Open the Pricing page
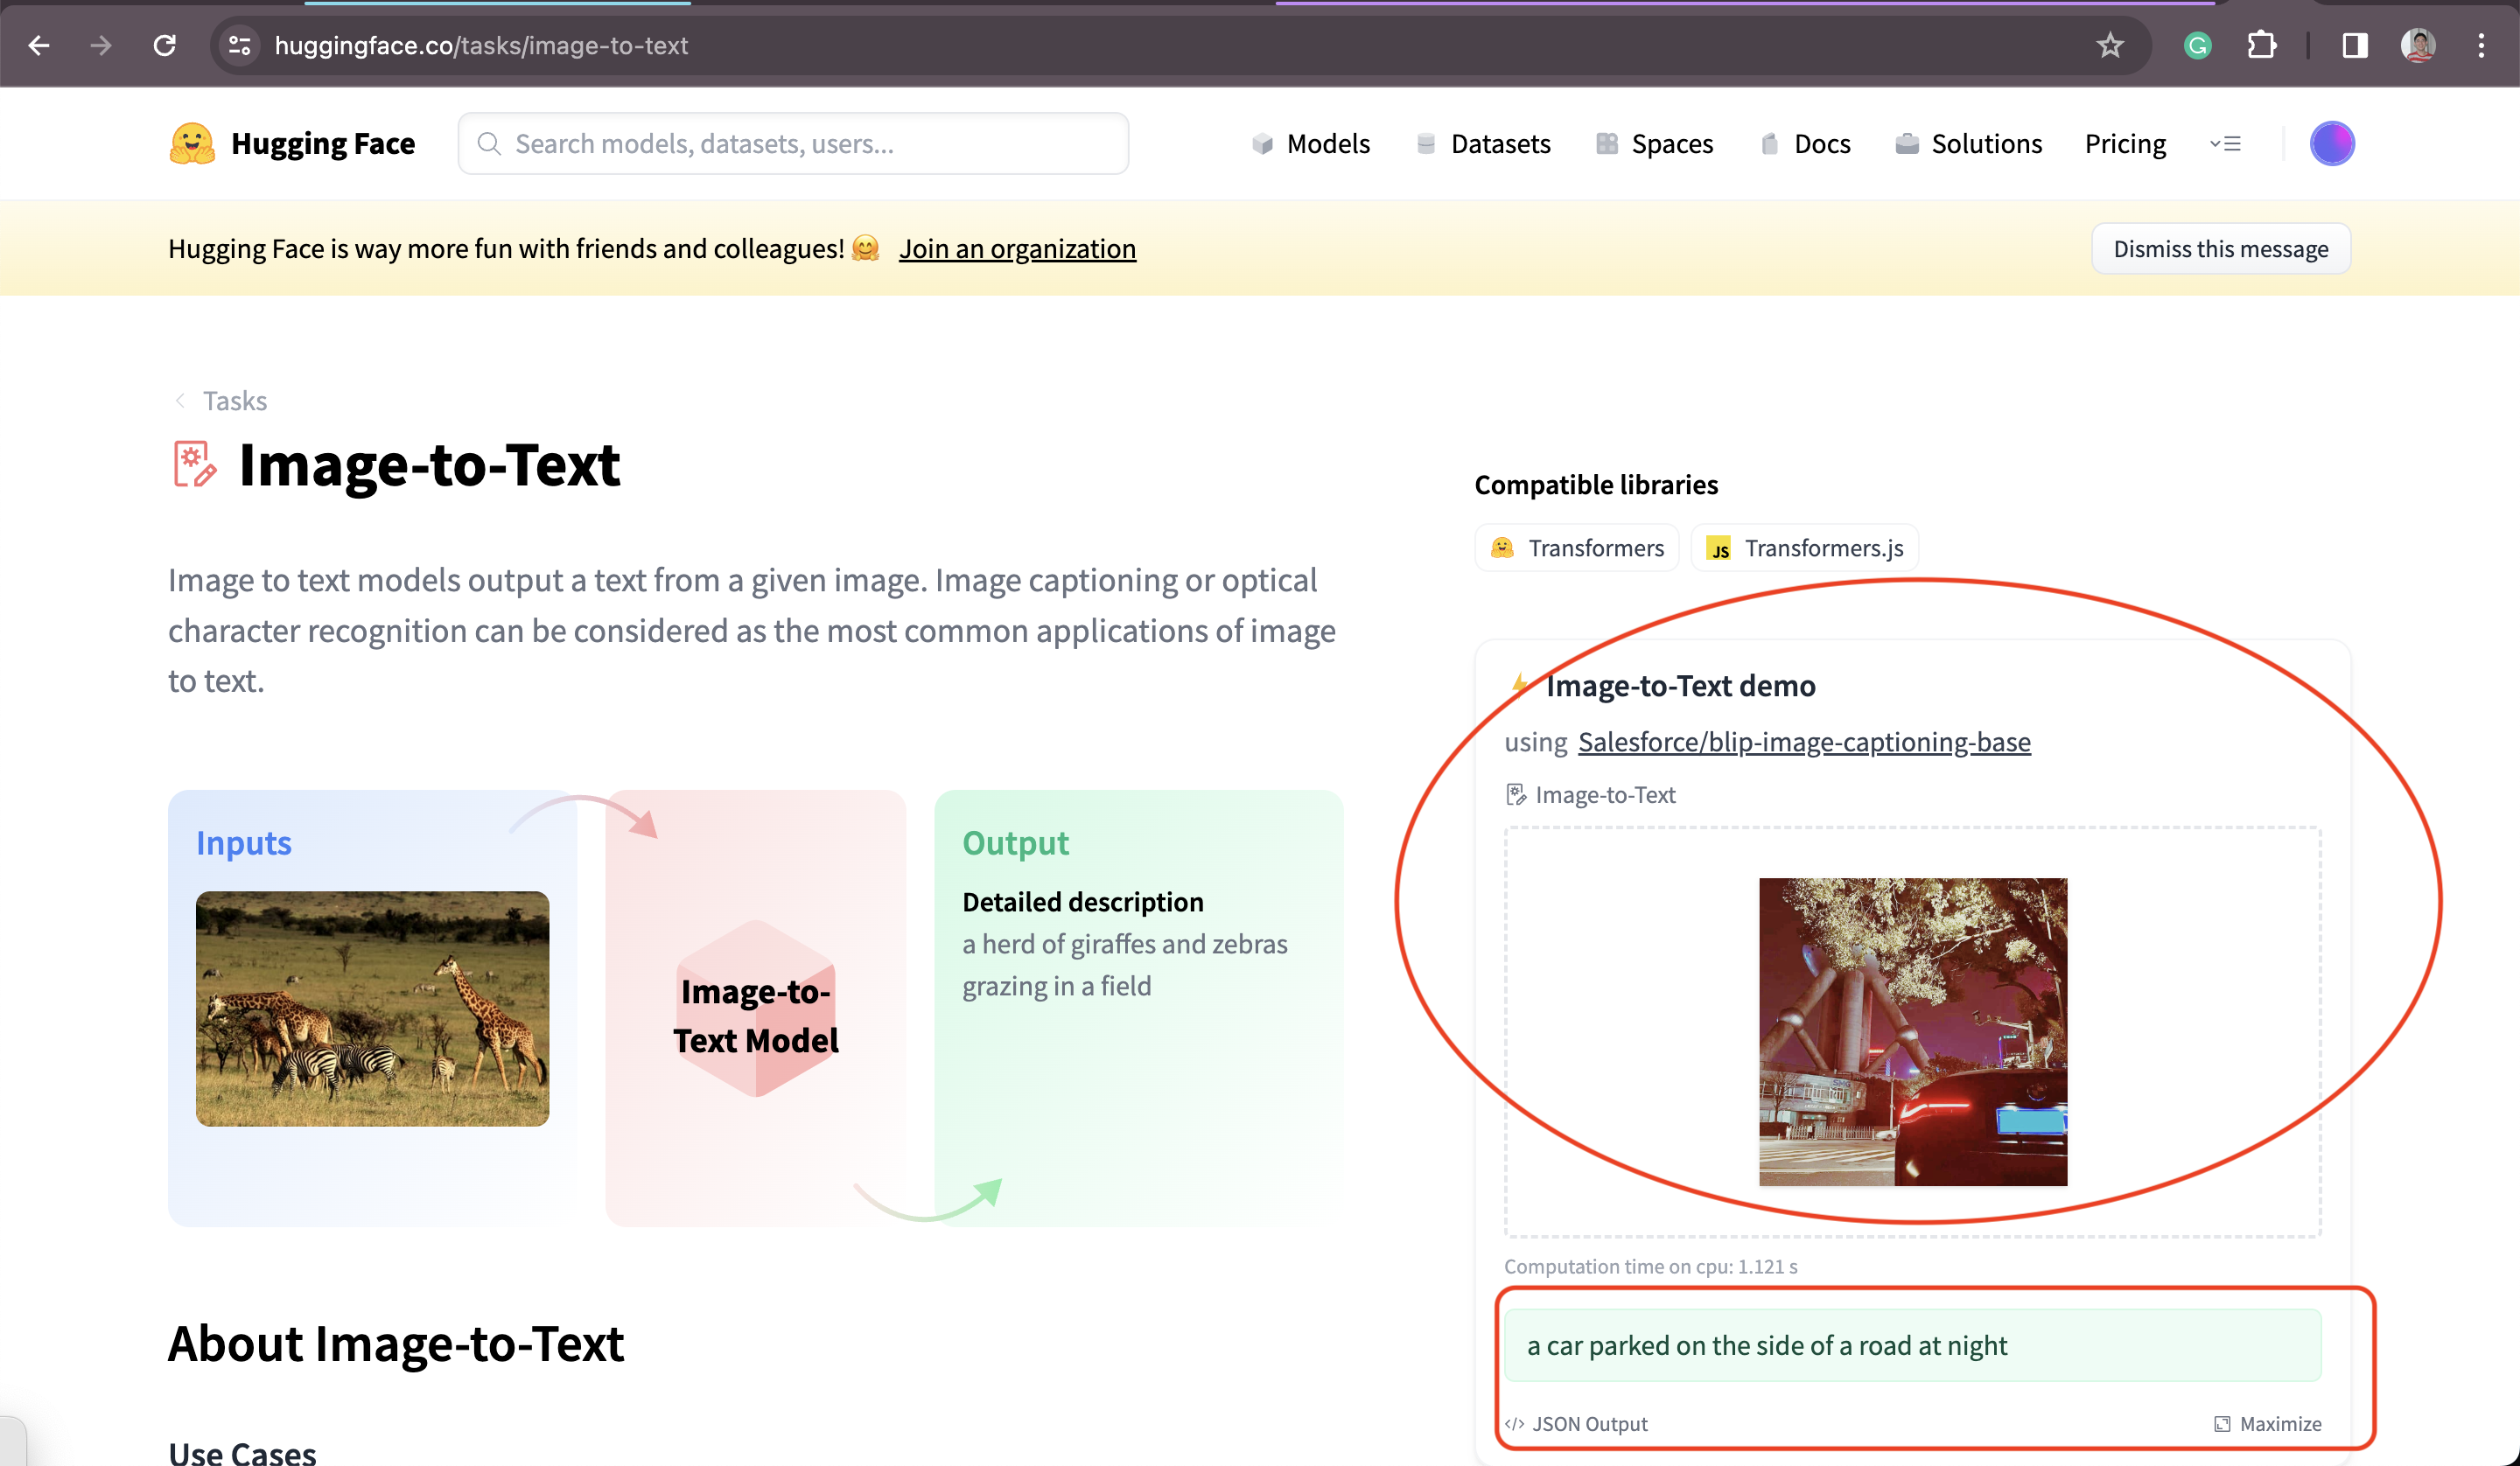2520x1466 pixels. coord(2125,144)
